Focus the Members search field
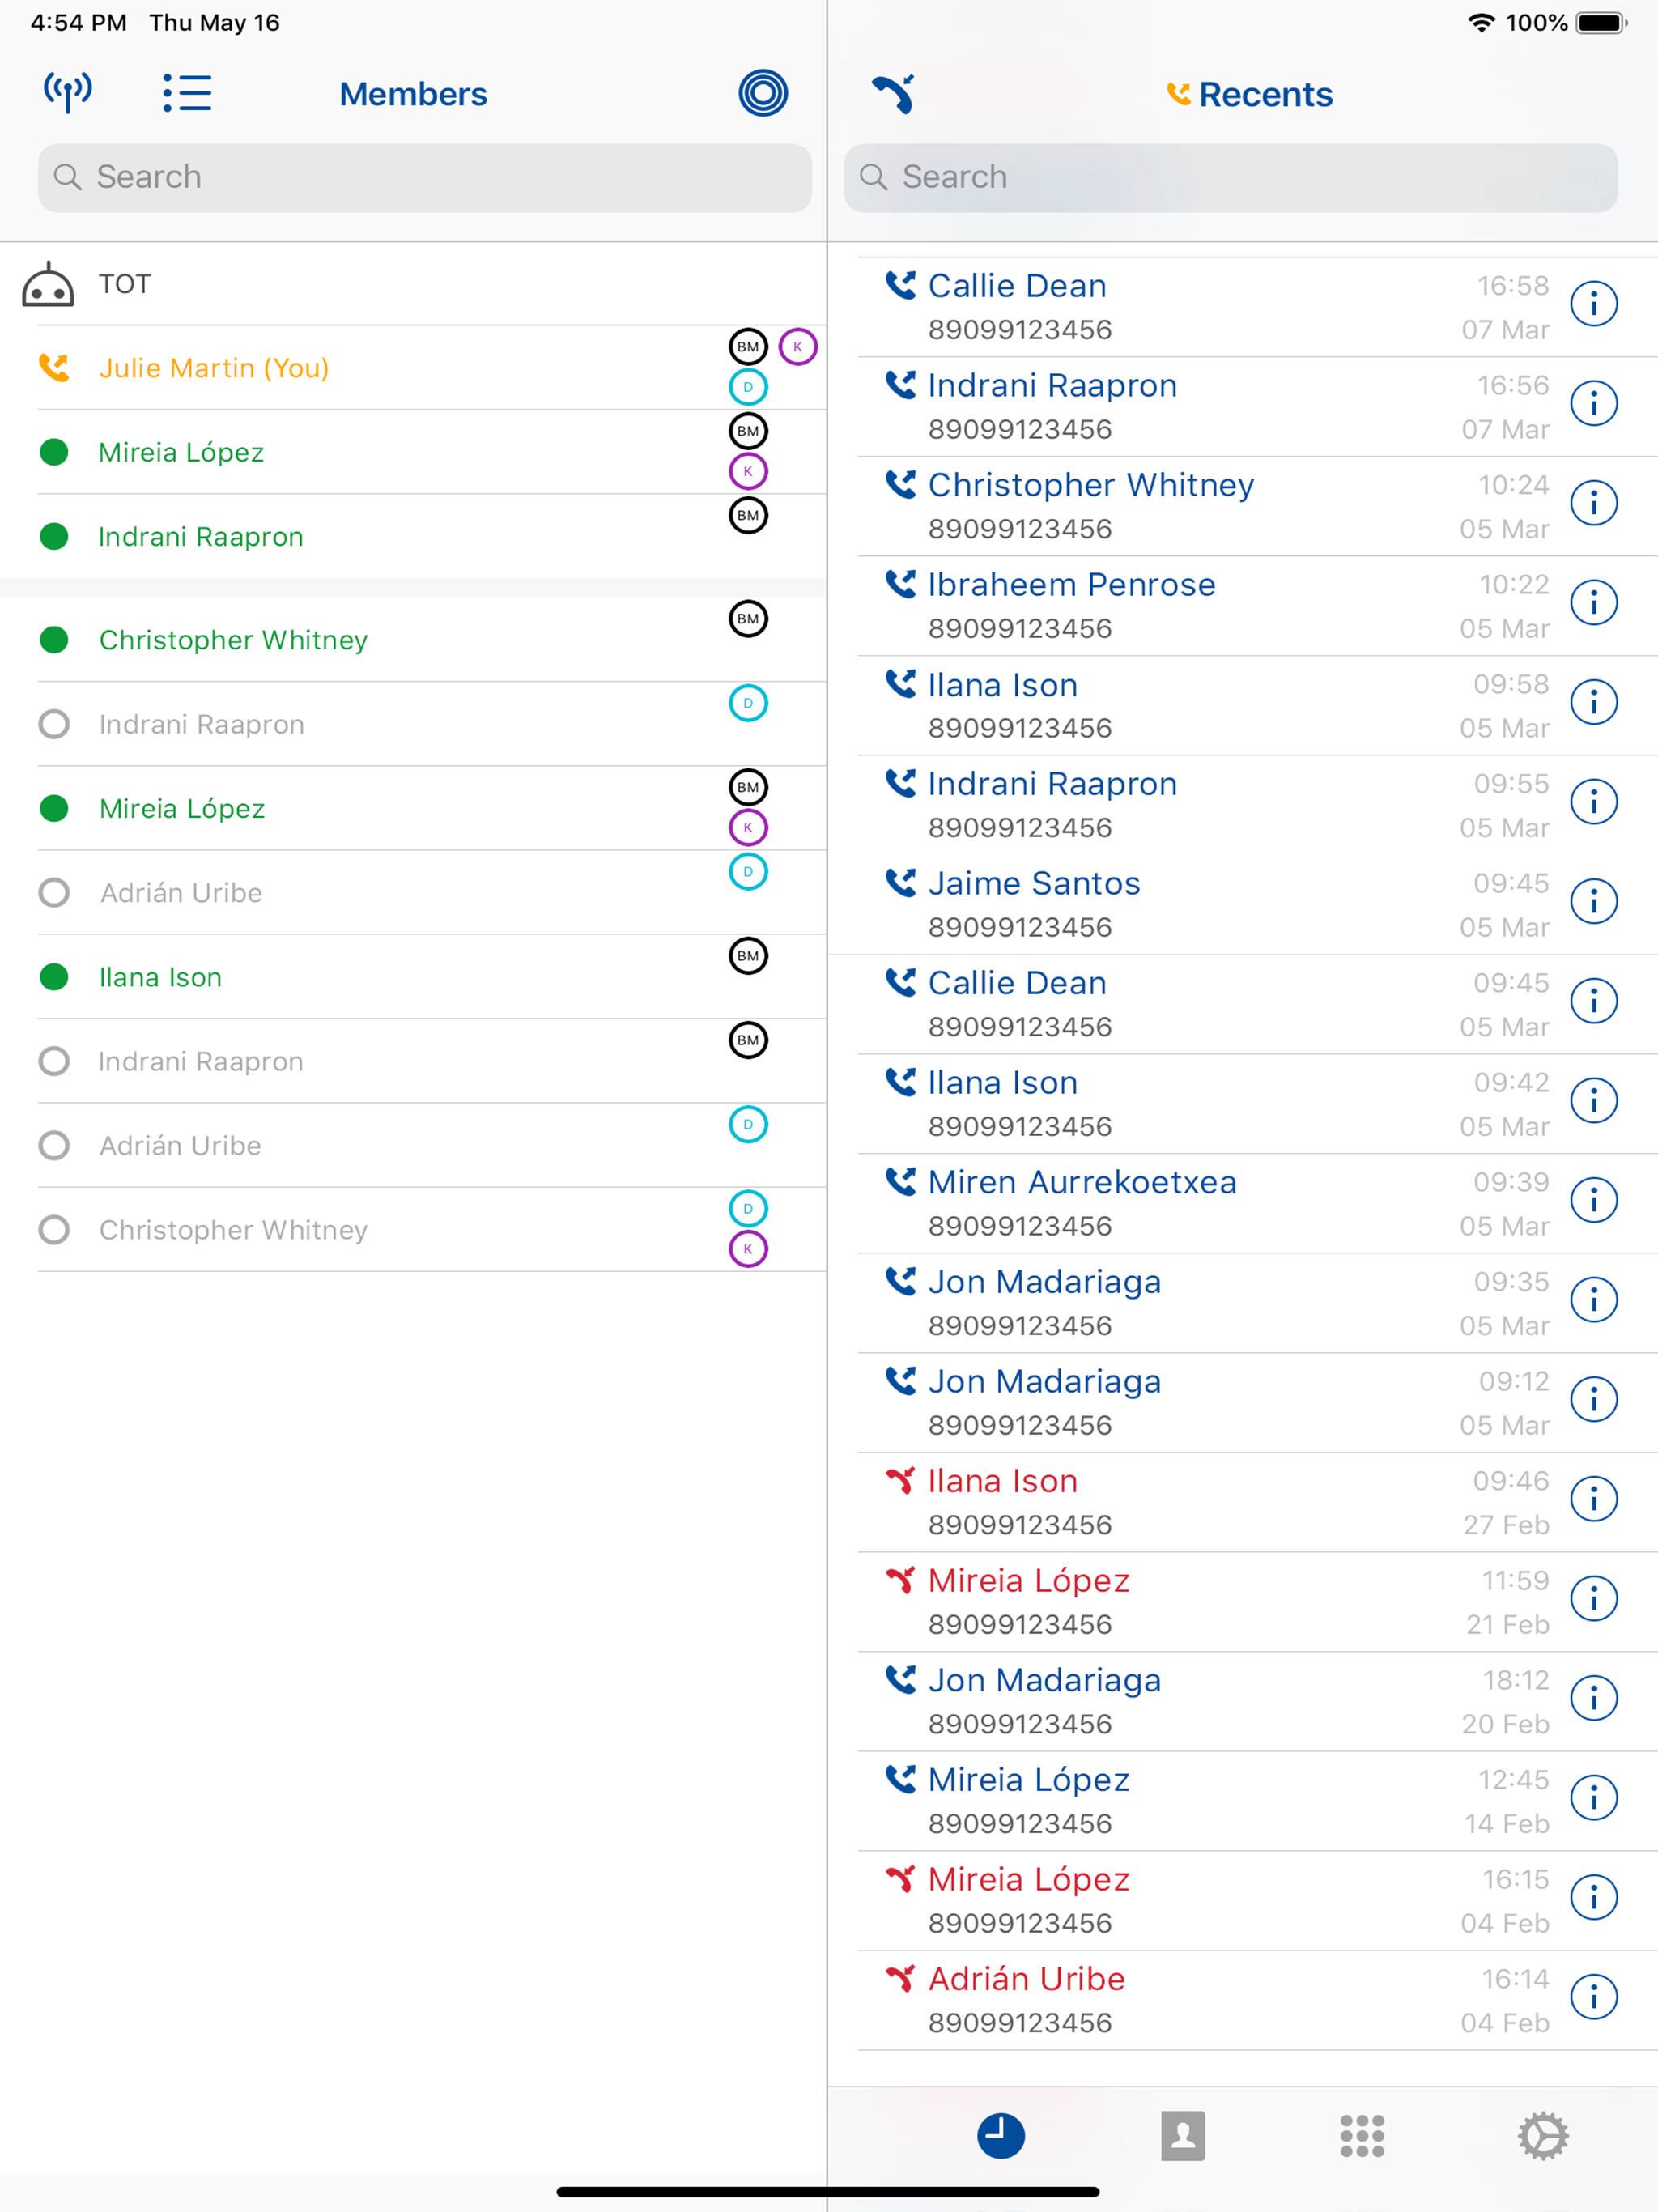1658x2212 pixels. tap(425, 177)
